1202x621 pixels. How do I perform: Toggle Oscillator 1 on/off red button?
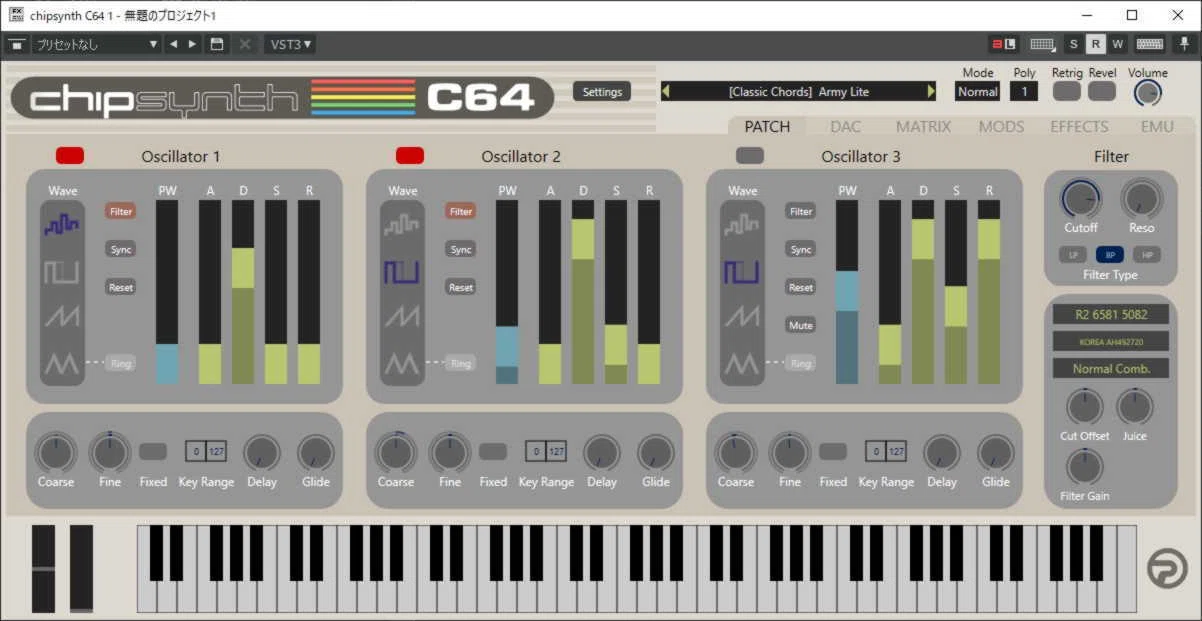(70, 155)
